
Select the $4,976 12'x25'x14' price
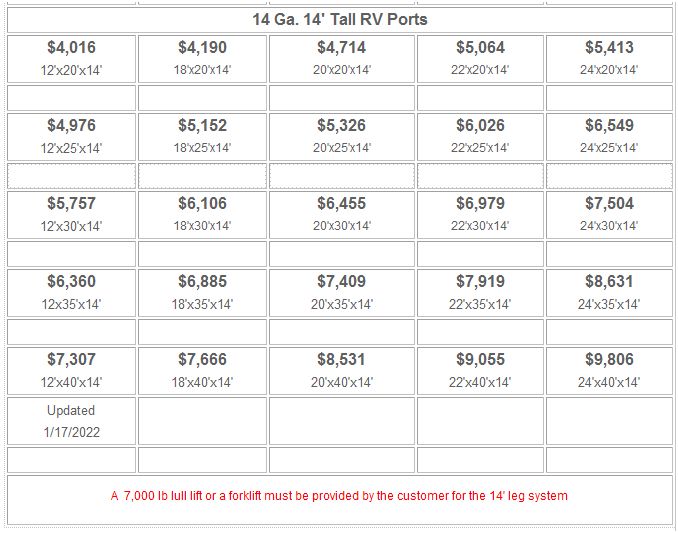point(71,125)
